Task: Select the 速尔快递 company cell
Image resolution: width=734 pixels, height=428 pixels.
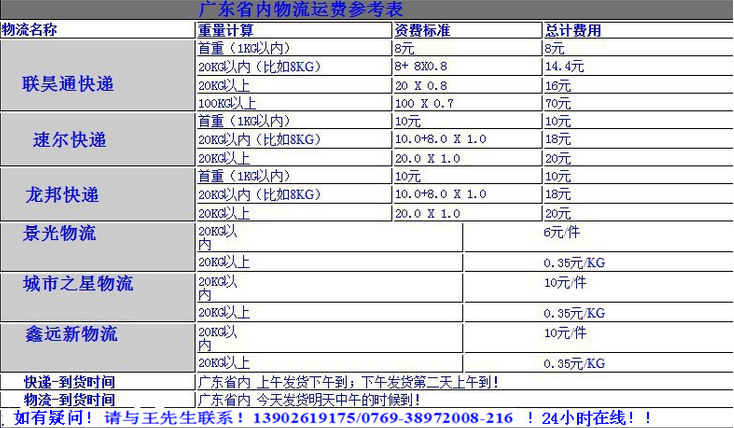Action: tap(69, 139)
